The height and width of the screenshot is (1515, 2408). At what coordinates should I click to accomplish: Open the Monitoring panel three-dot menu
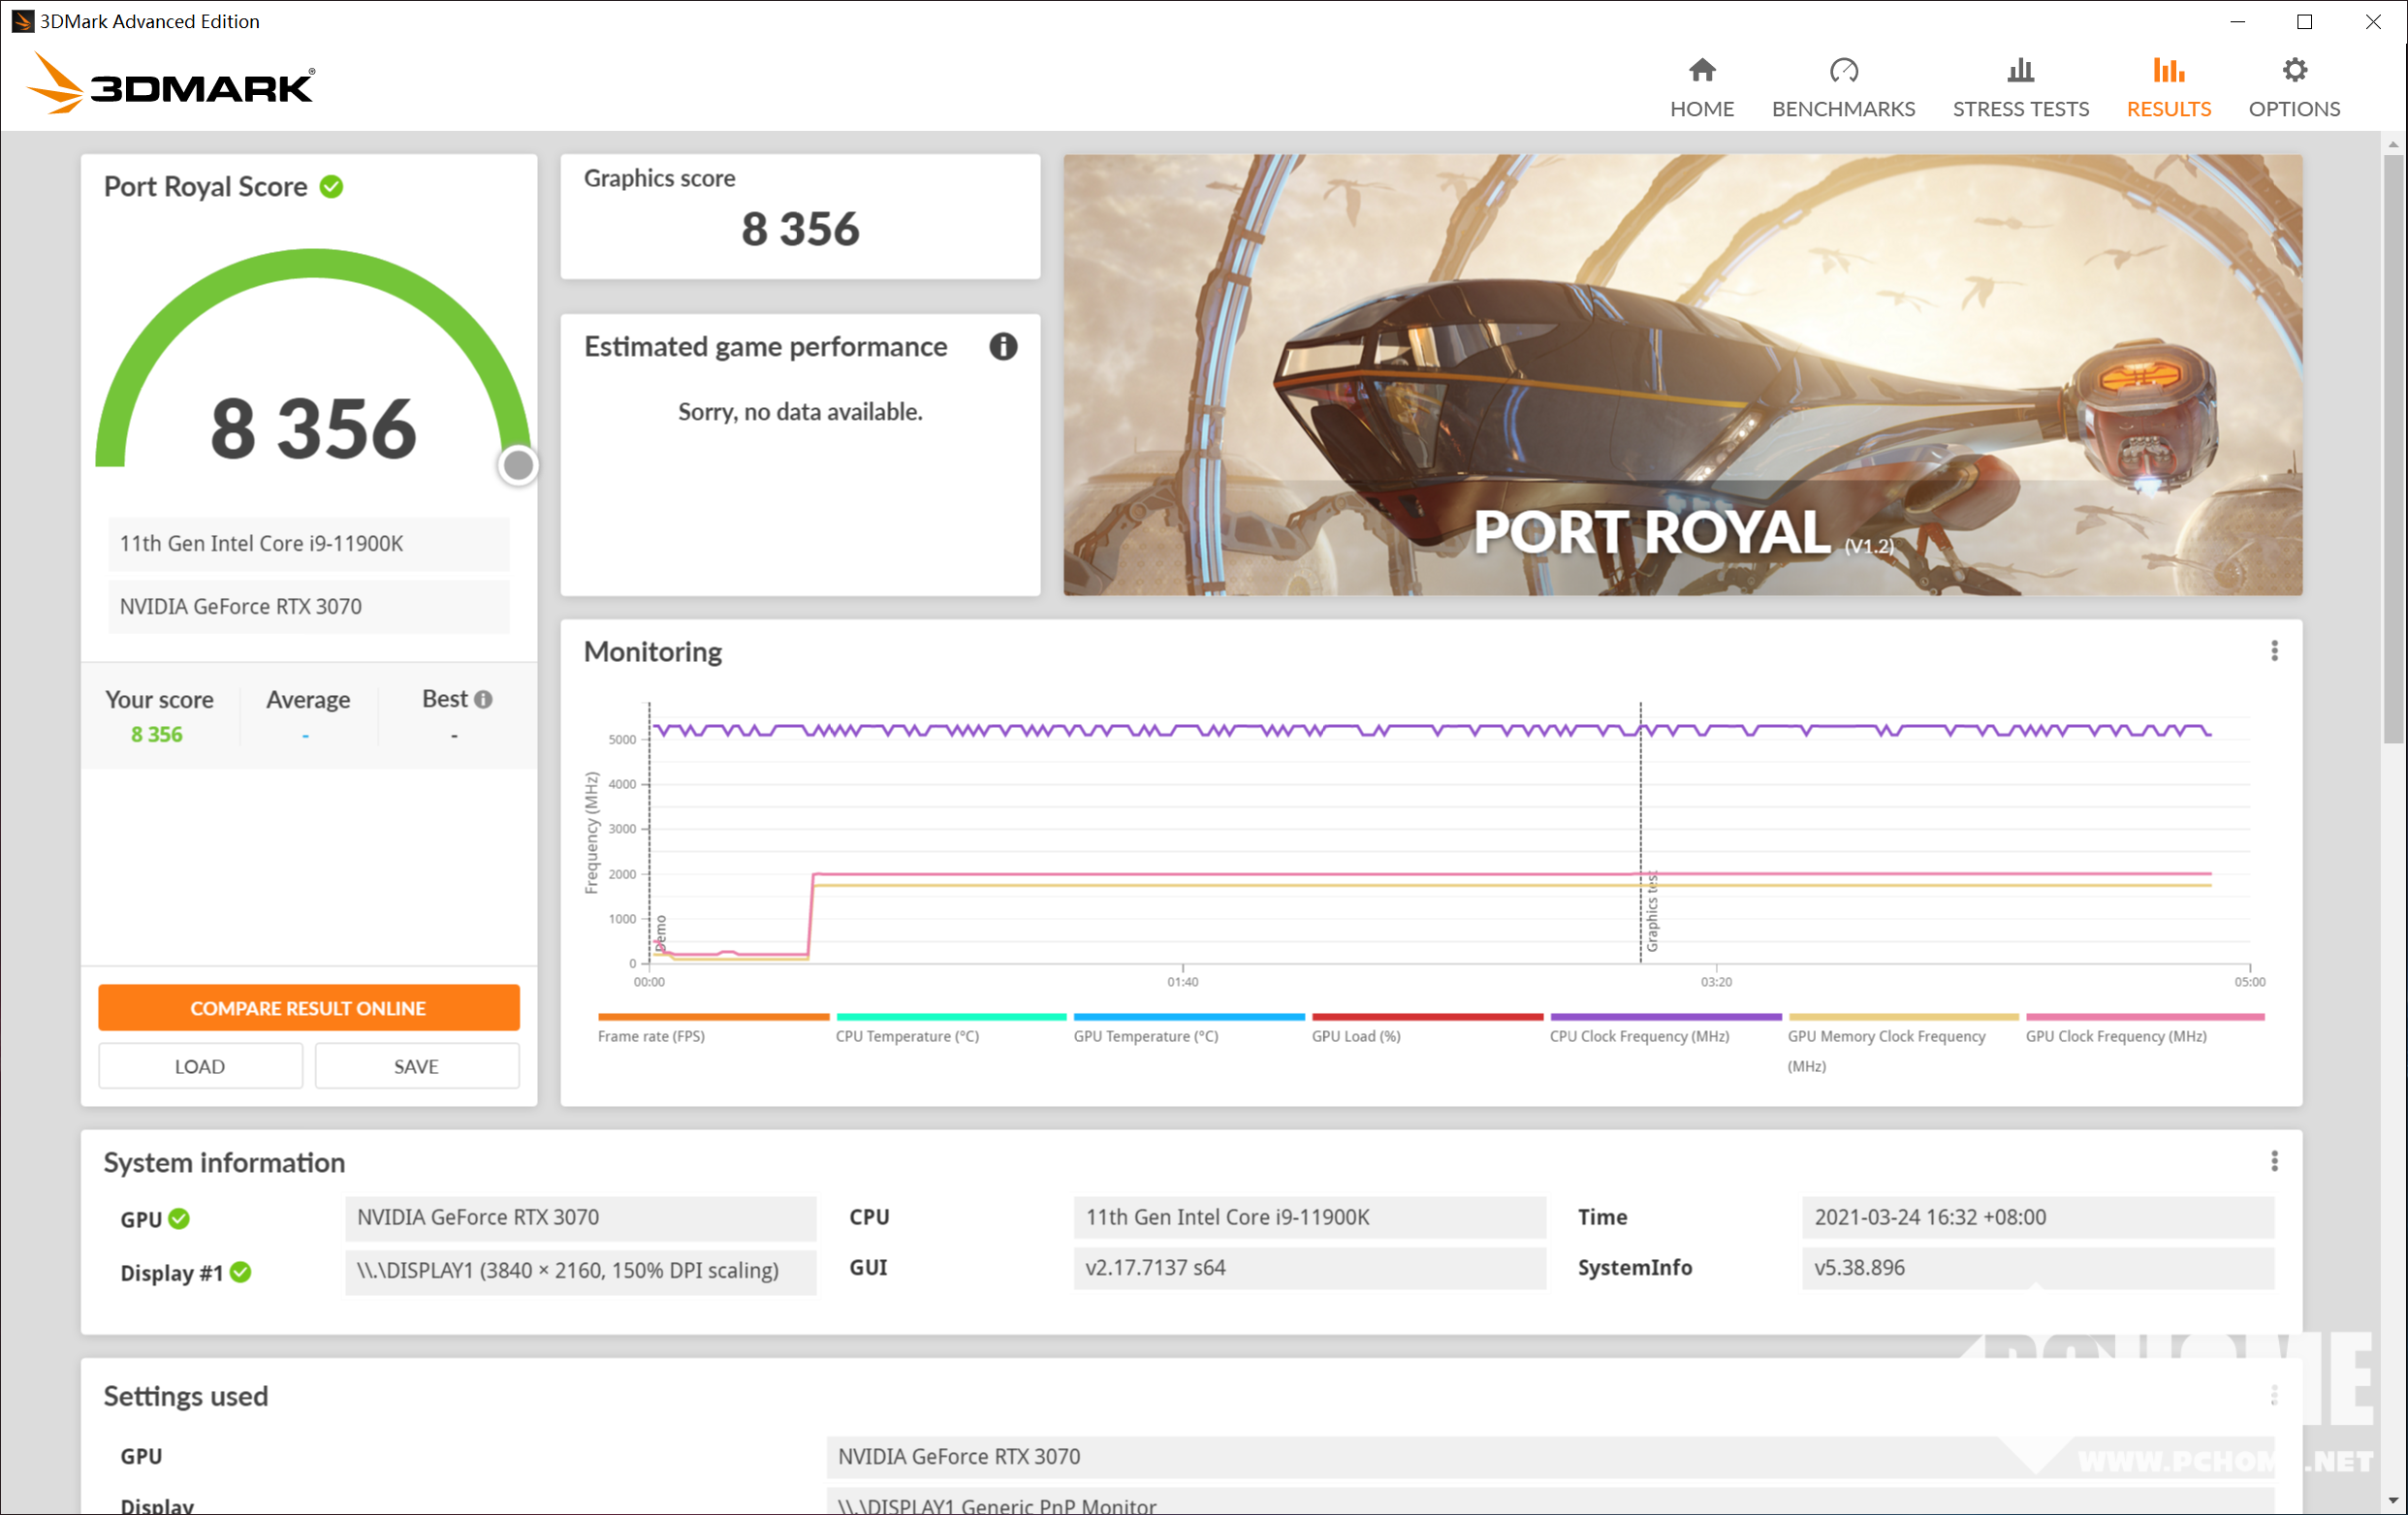(x=2273, y=651)
